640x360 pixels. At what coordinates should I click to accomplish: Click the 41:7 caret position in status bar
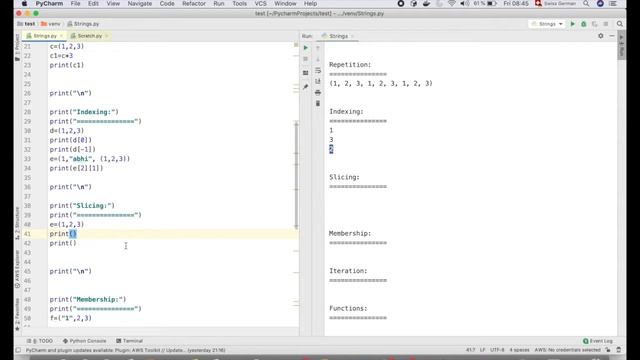pyautogui.click(x=470, y=350)
